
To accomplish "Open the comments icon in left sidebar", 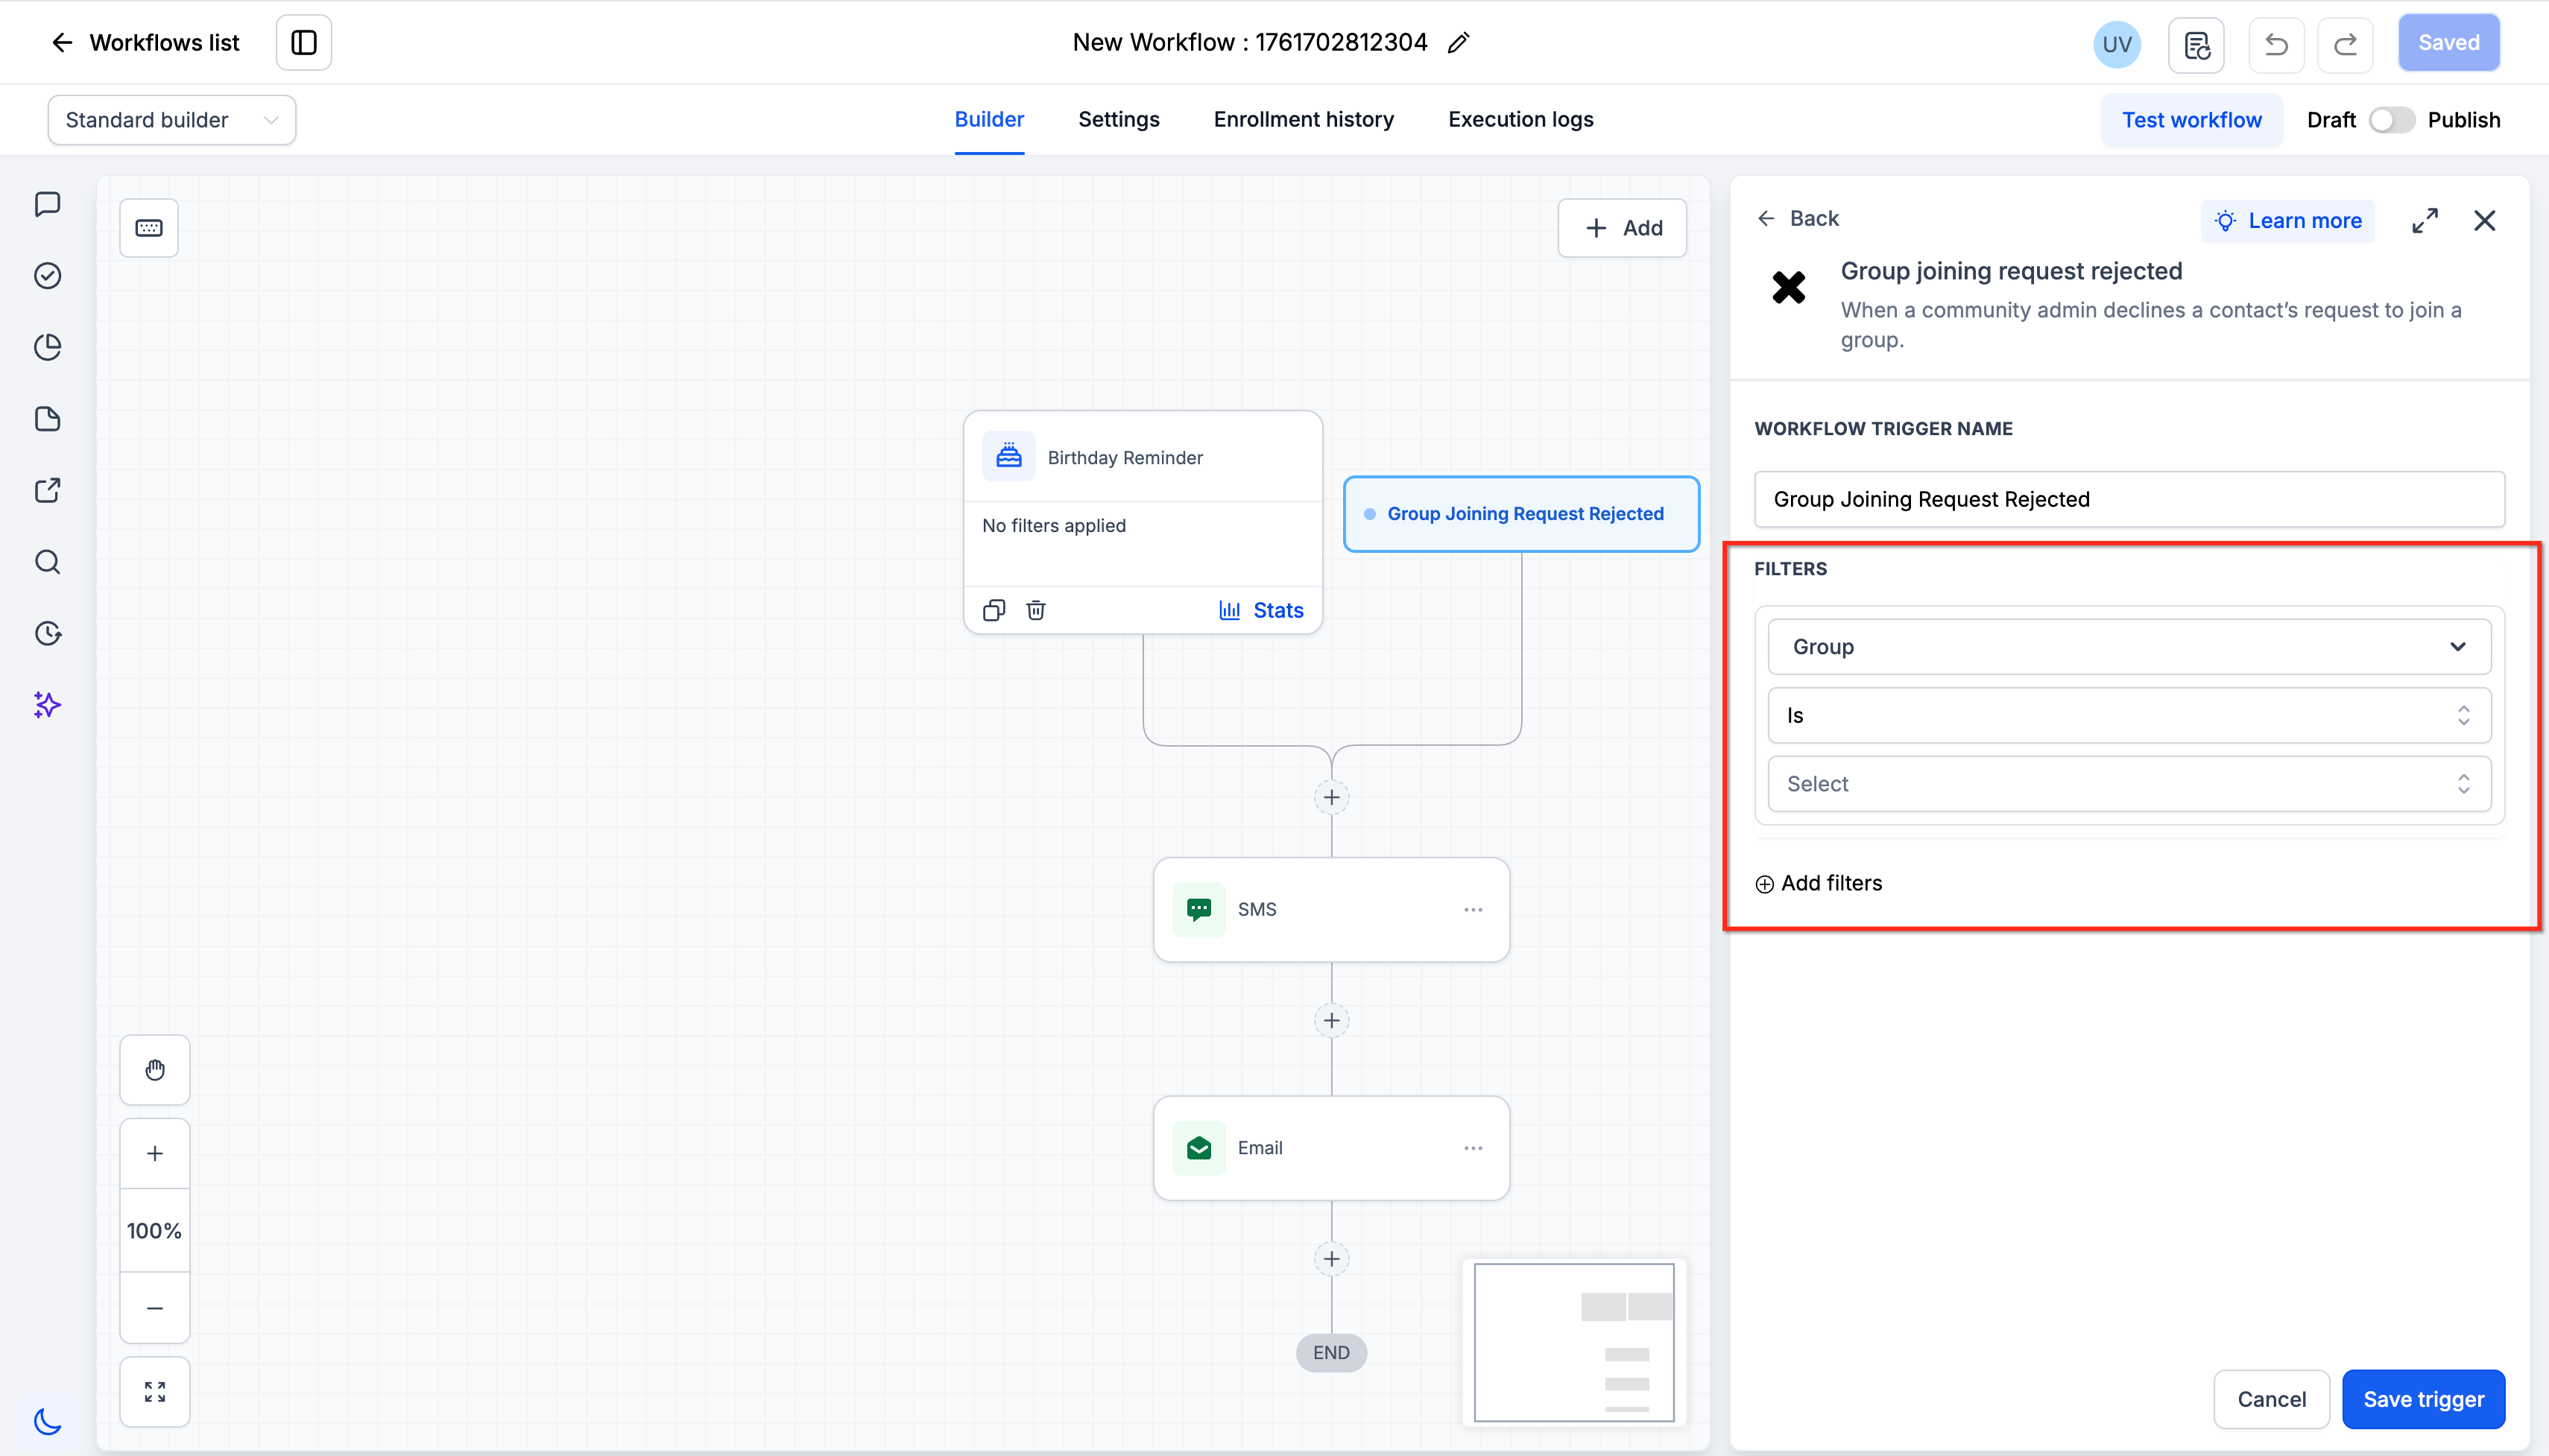I will pos(48,204).
